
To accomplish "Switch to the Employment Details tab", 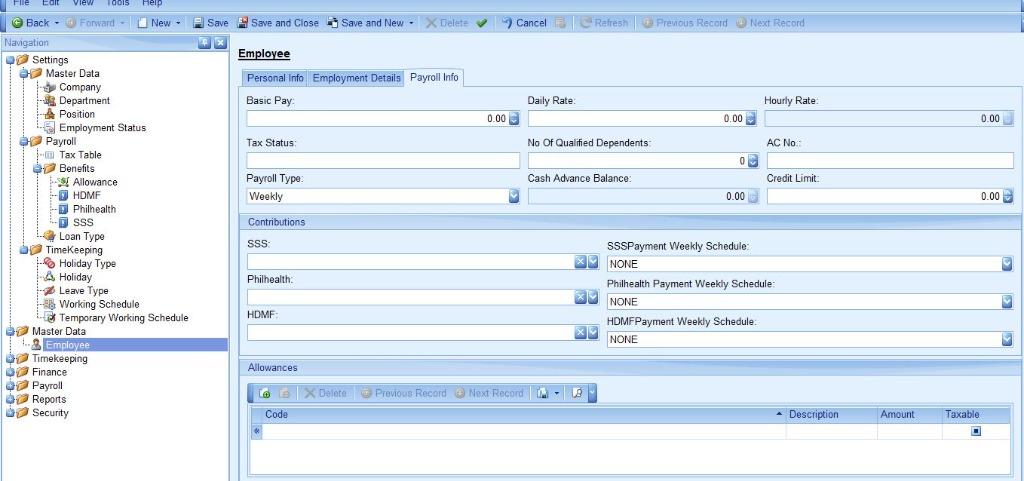I will [x=357, y=78].
